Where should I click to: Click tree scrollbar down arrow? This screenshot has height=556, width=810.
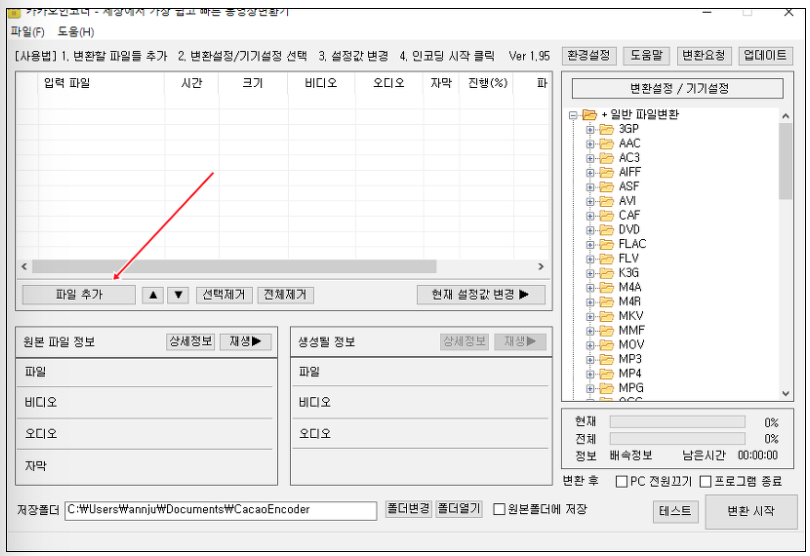pyautogui.click(x=785, y=393)
